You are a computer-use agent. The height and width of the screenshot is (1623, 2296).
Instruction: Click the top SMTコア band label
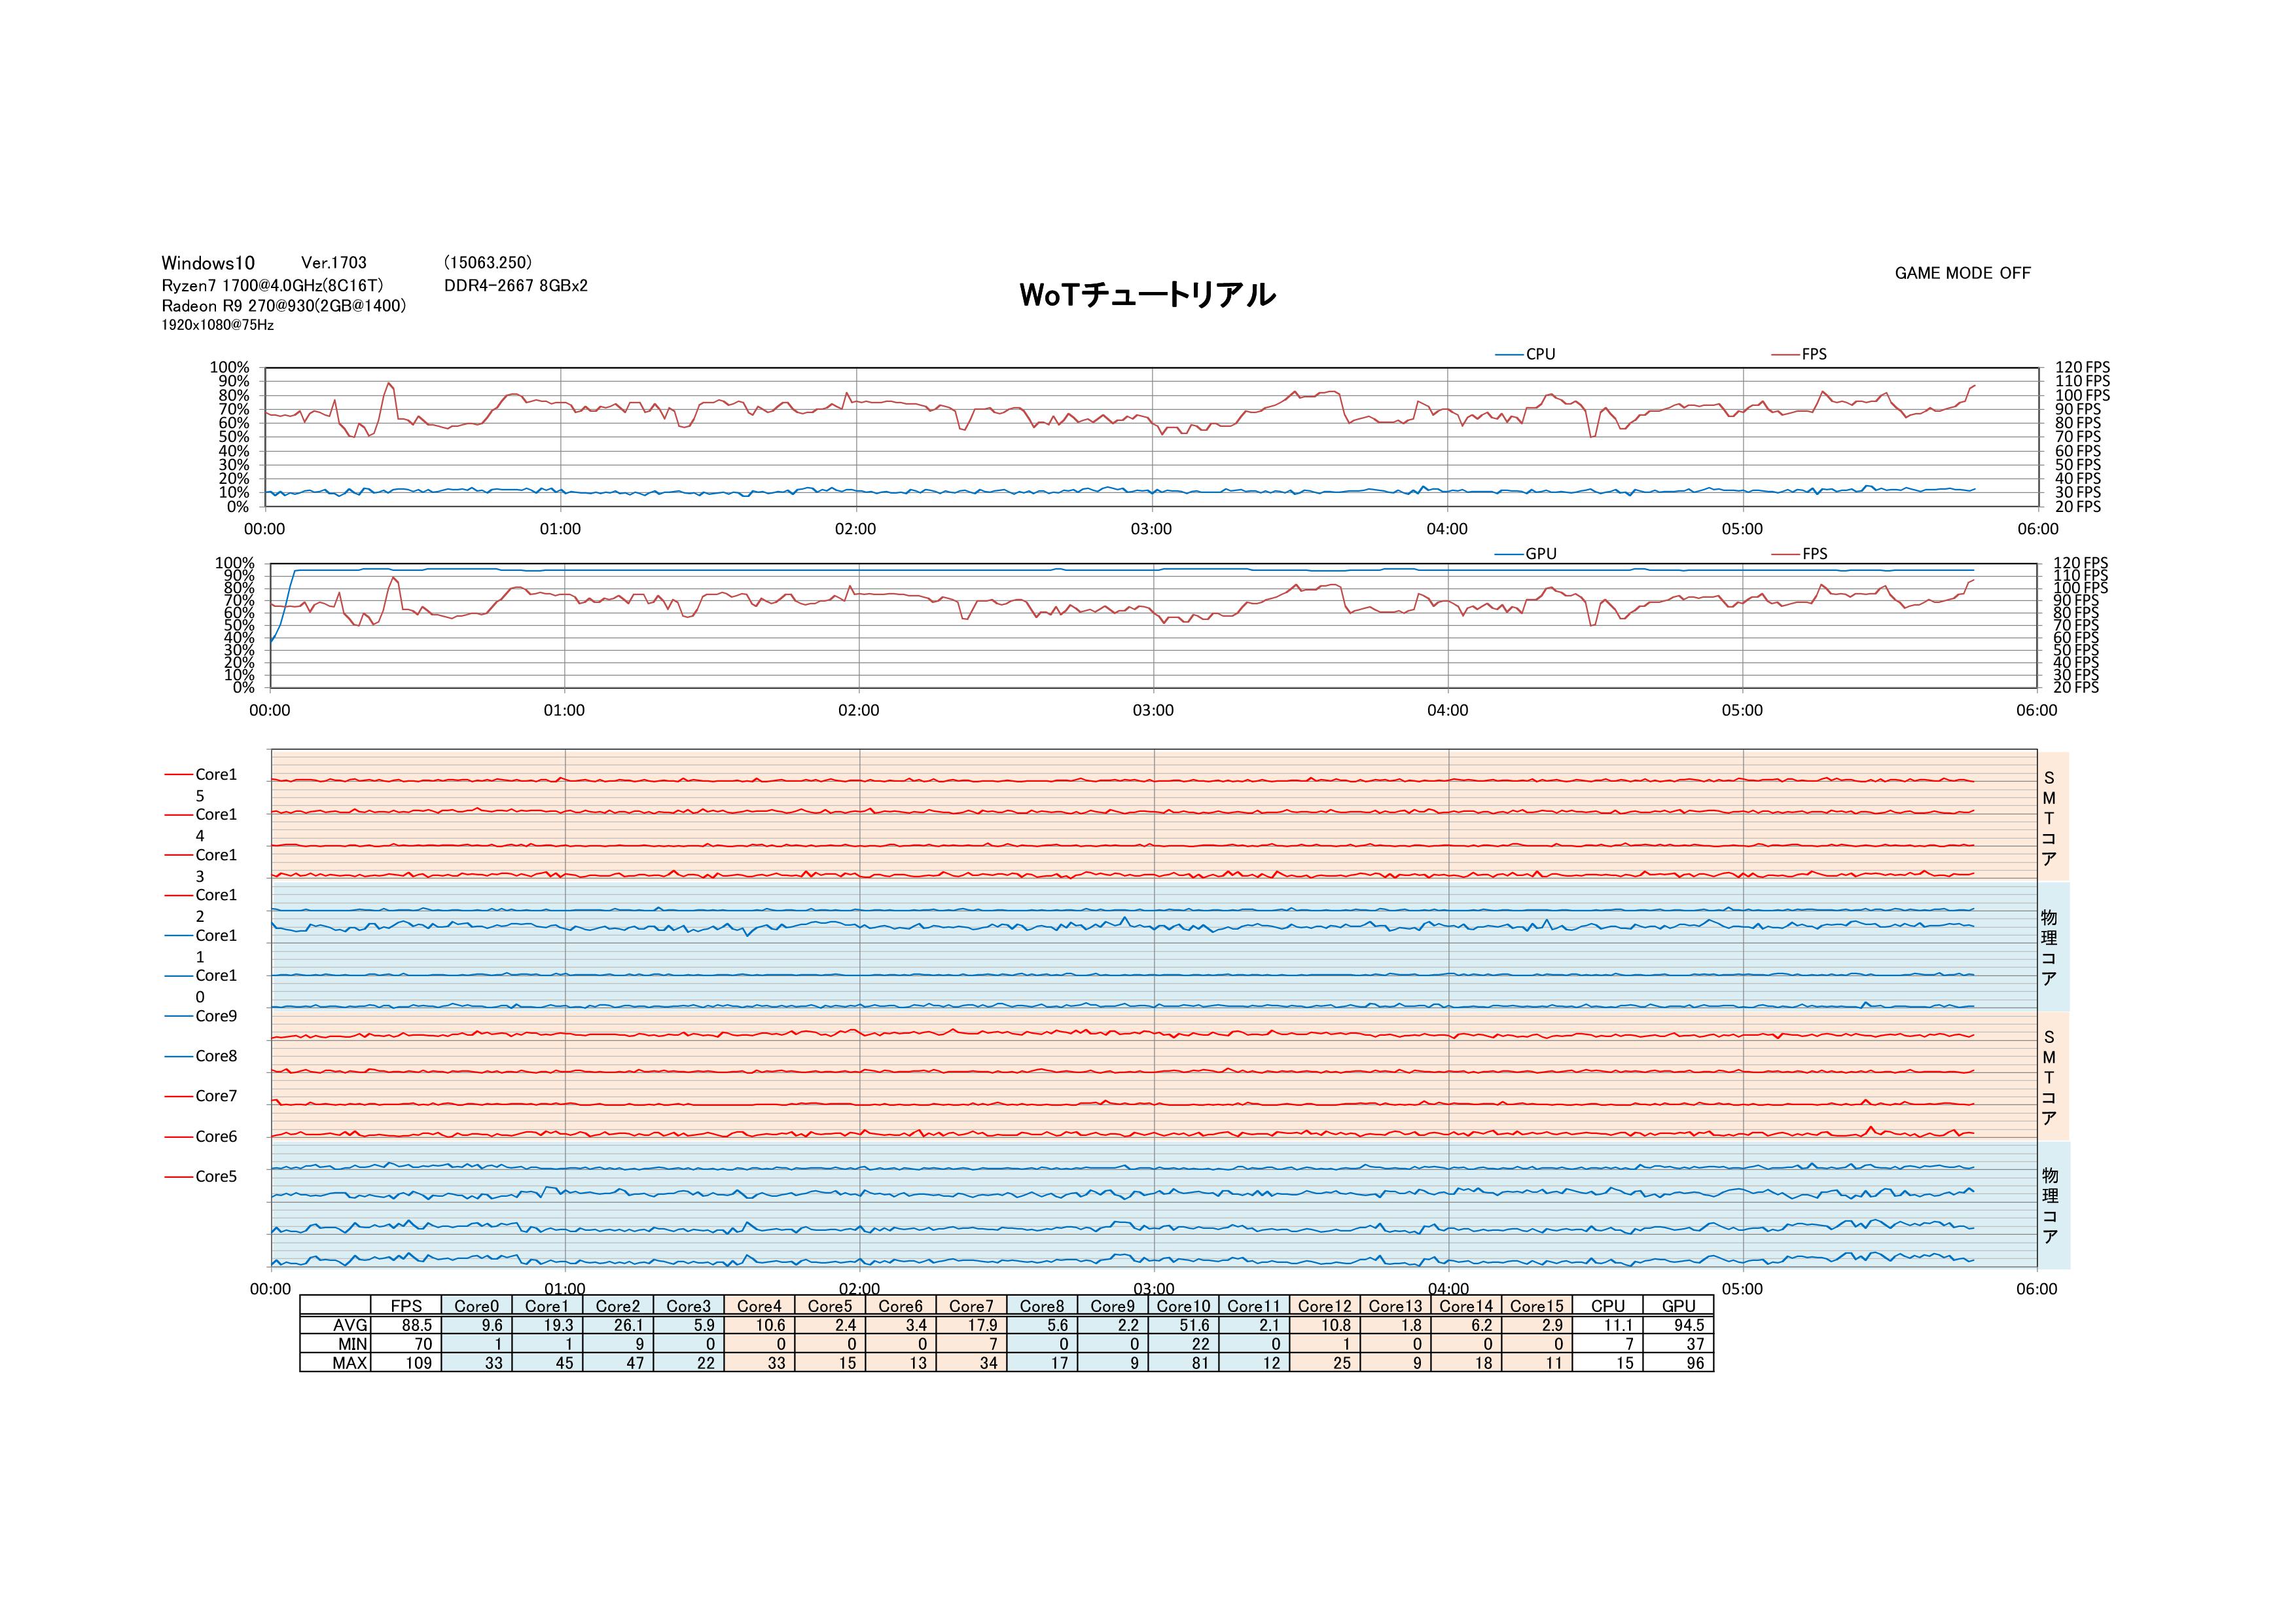(x=2049, y=817)
